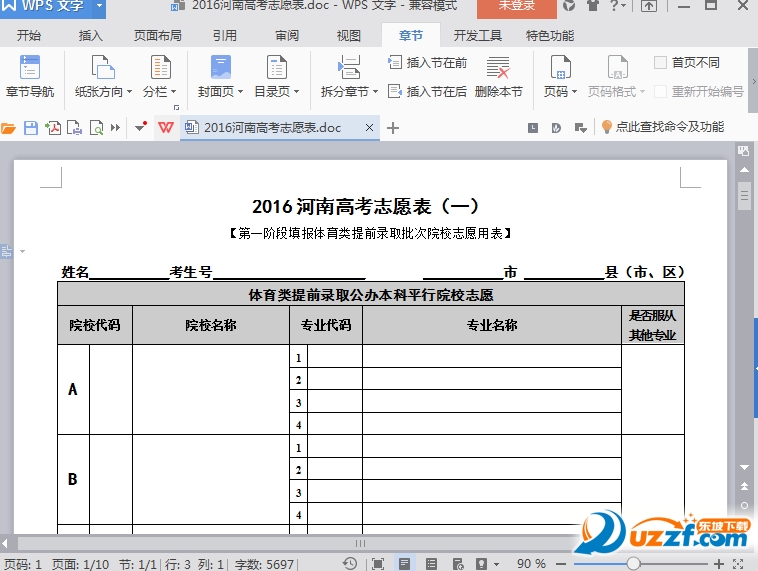Switch to the 插入 ribbon tab
This screenshot has height=571, width=758.
click(91, 36)
